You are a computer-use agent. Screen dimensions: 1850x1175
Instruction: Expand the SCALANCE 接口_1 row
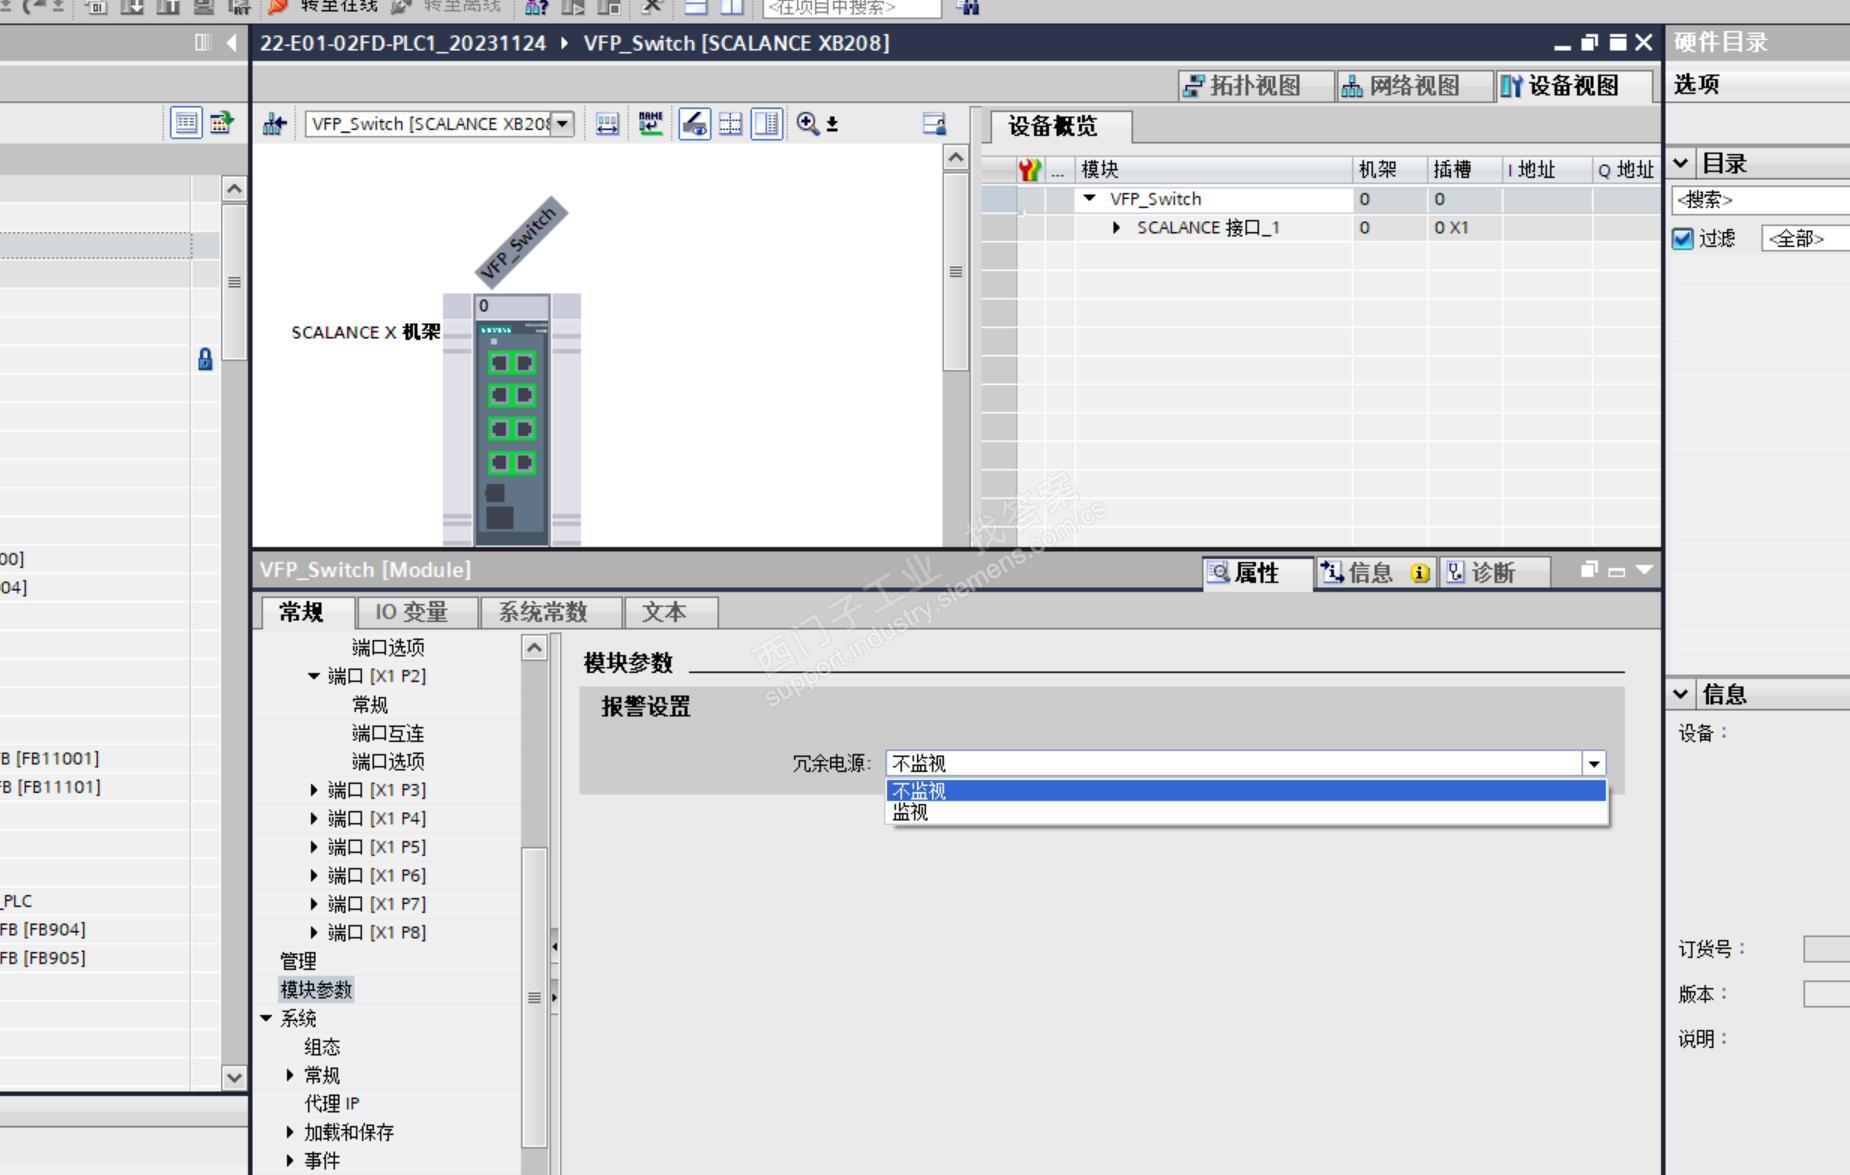(x=1117, y=228)
